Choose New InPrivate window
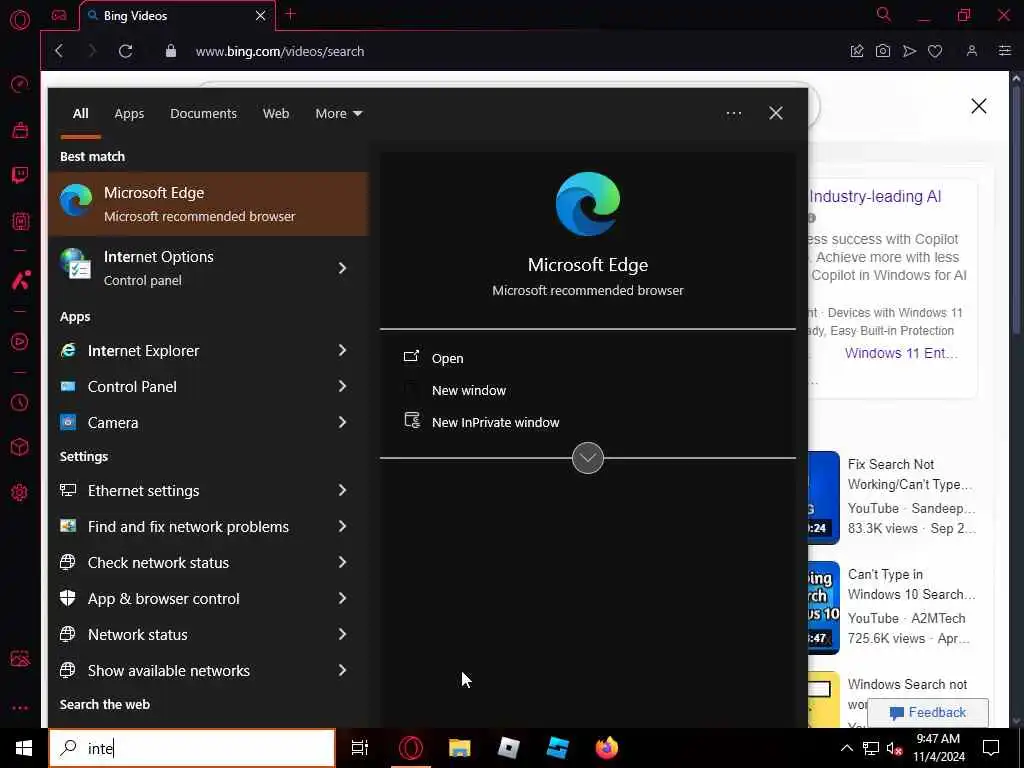The image size is (1024, 768). point(496,423)
